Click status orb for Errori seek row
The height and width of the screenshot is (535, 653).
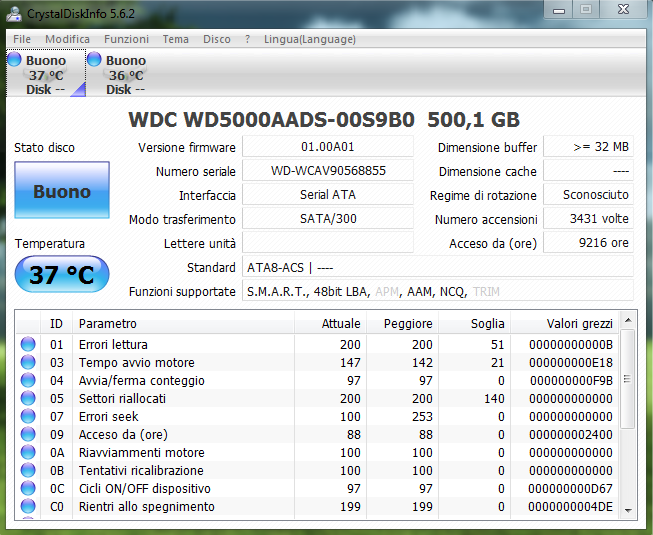coord(28,416)
